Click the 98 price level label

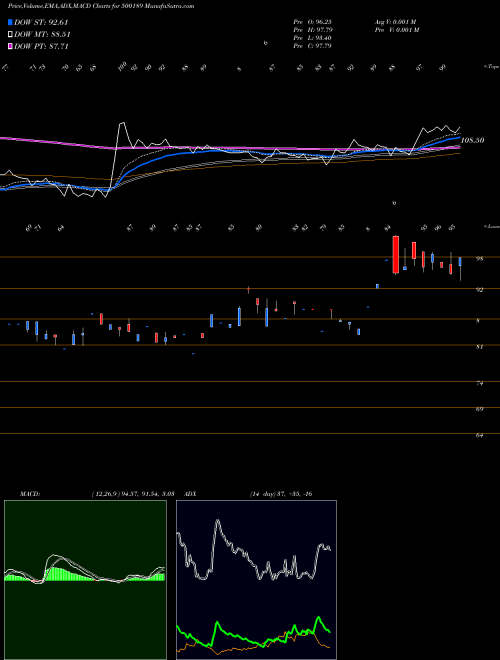[x=479, y=259]
